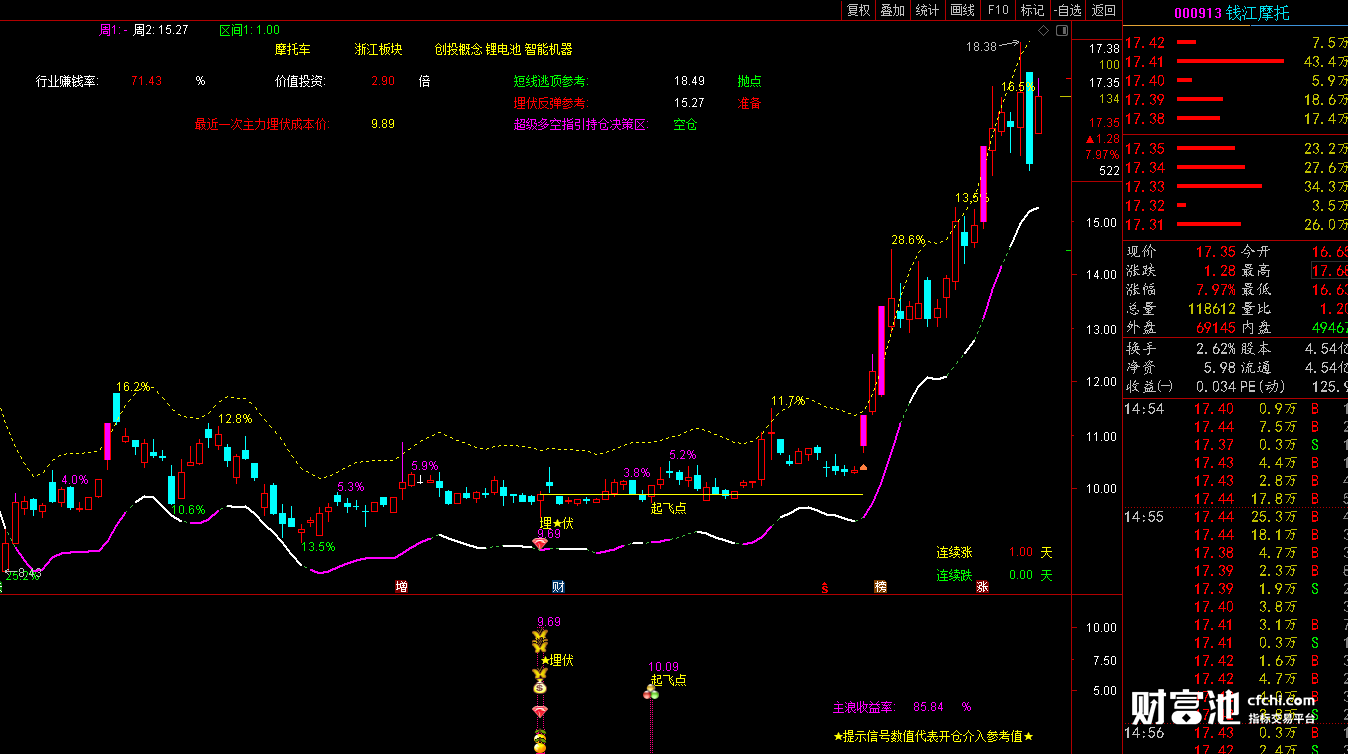Click the 17.42 ask price row
Image resolution: width=1348 pixels, height=754 pixels.
click(1235, 42)
